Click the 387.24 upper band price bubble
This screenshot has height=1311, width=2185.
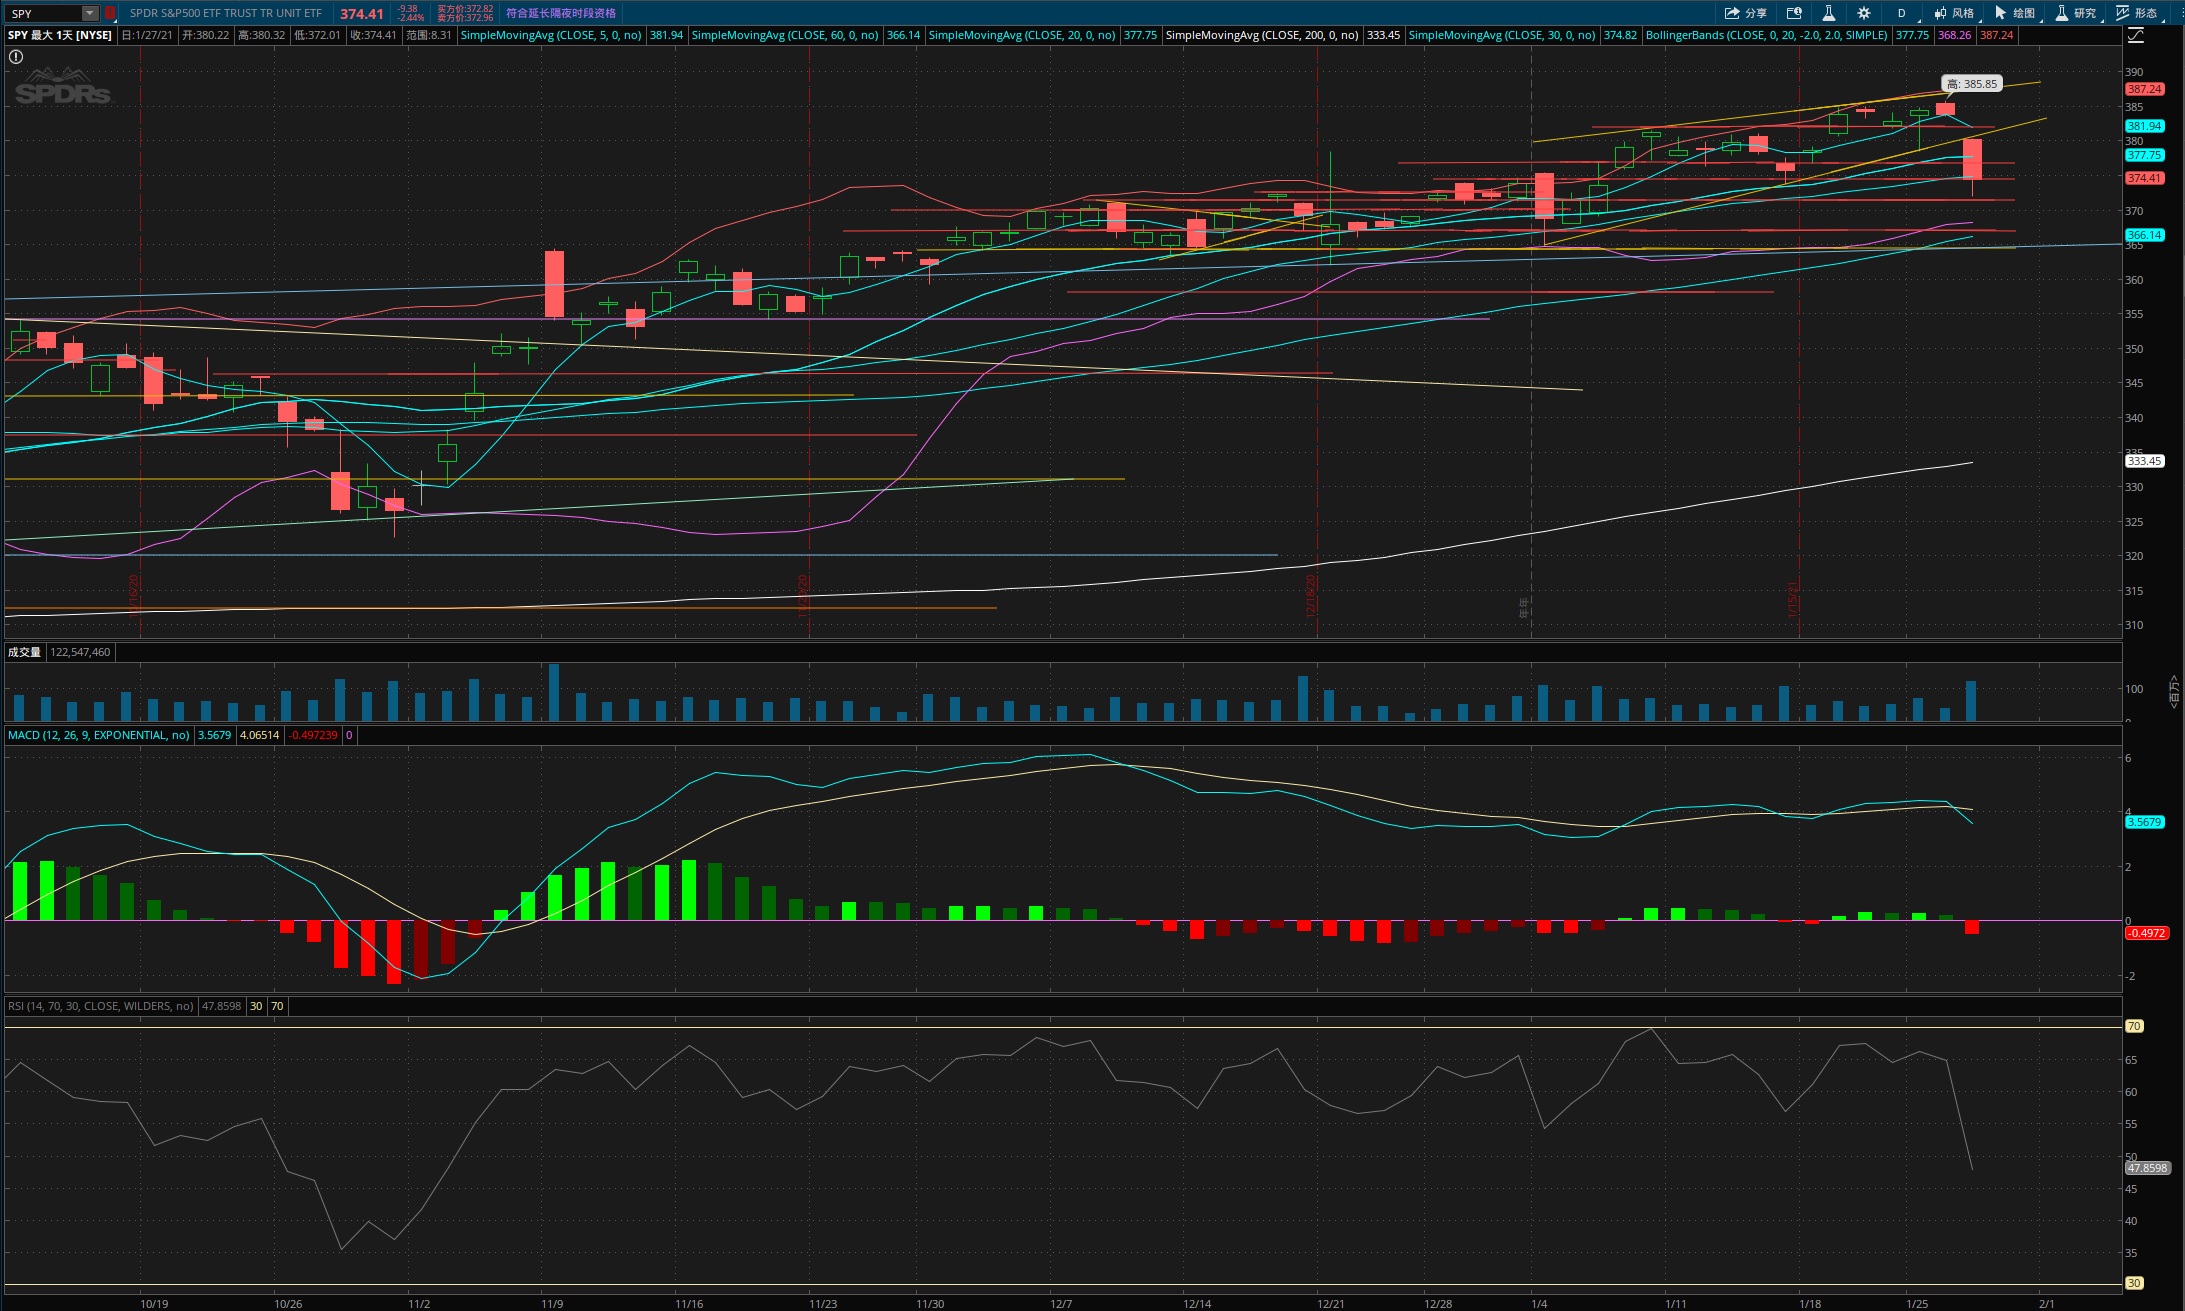click(x=2144, y=89)
